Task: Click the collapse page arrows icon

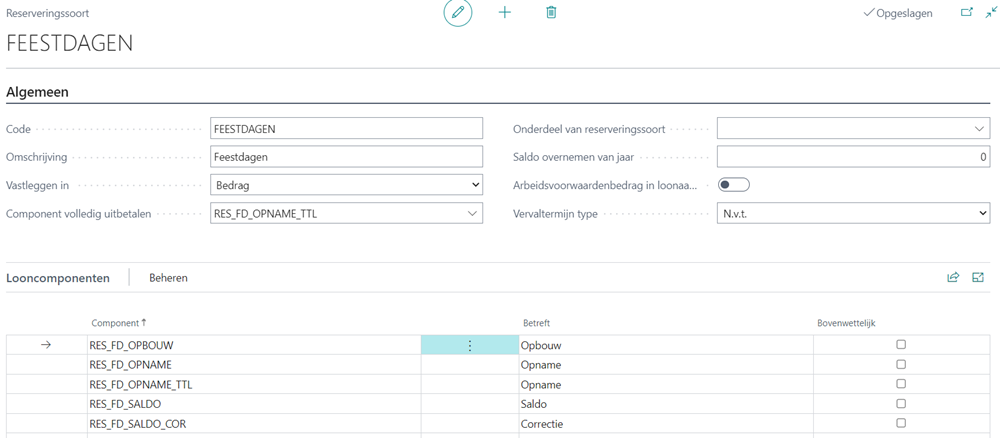Action: click(991, 13)
